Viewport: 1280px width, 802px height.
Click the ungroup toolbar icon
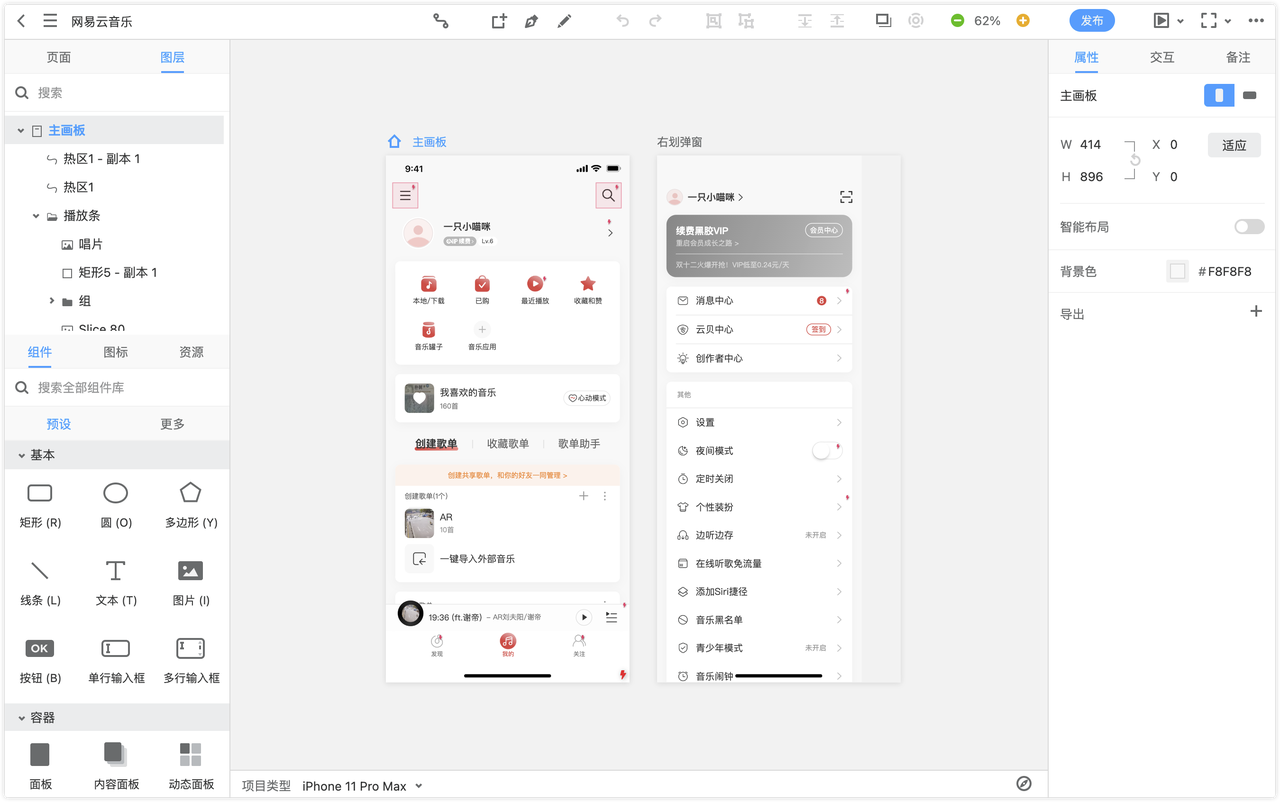click(746, 21)
